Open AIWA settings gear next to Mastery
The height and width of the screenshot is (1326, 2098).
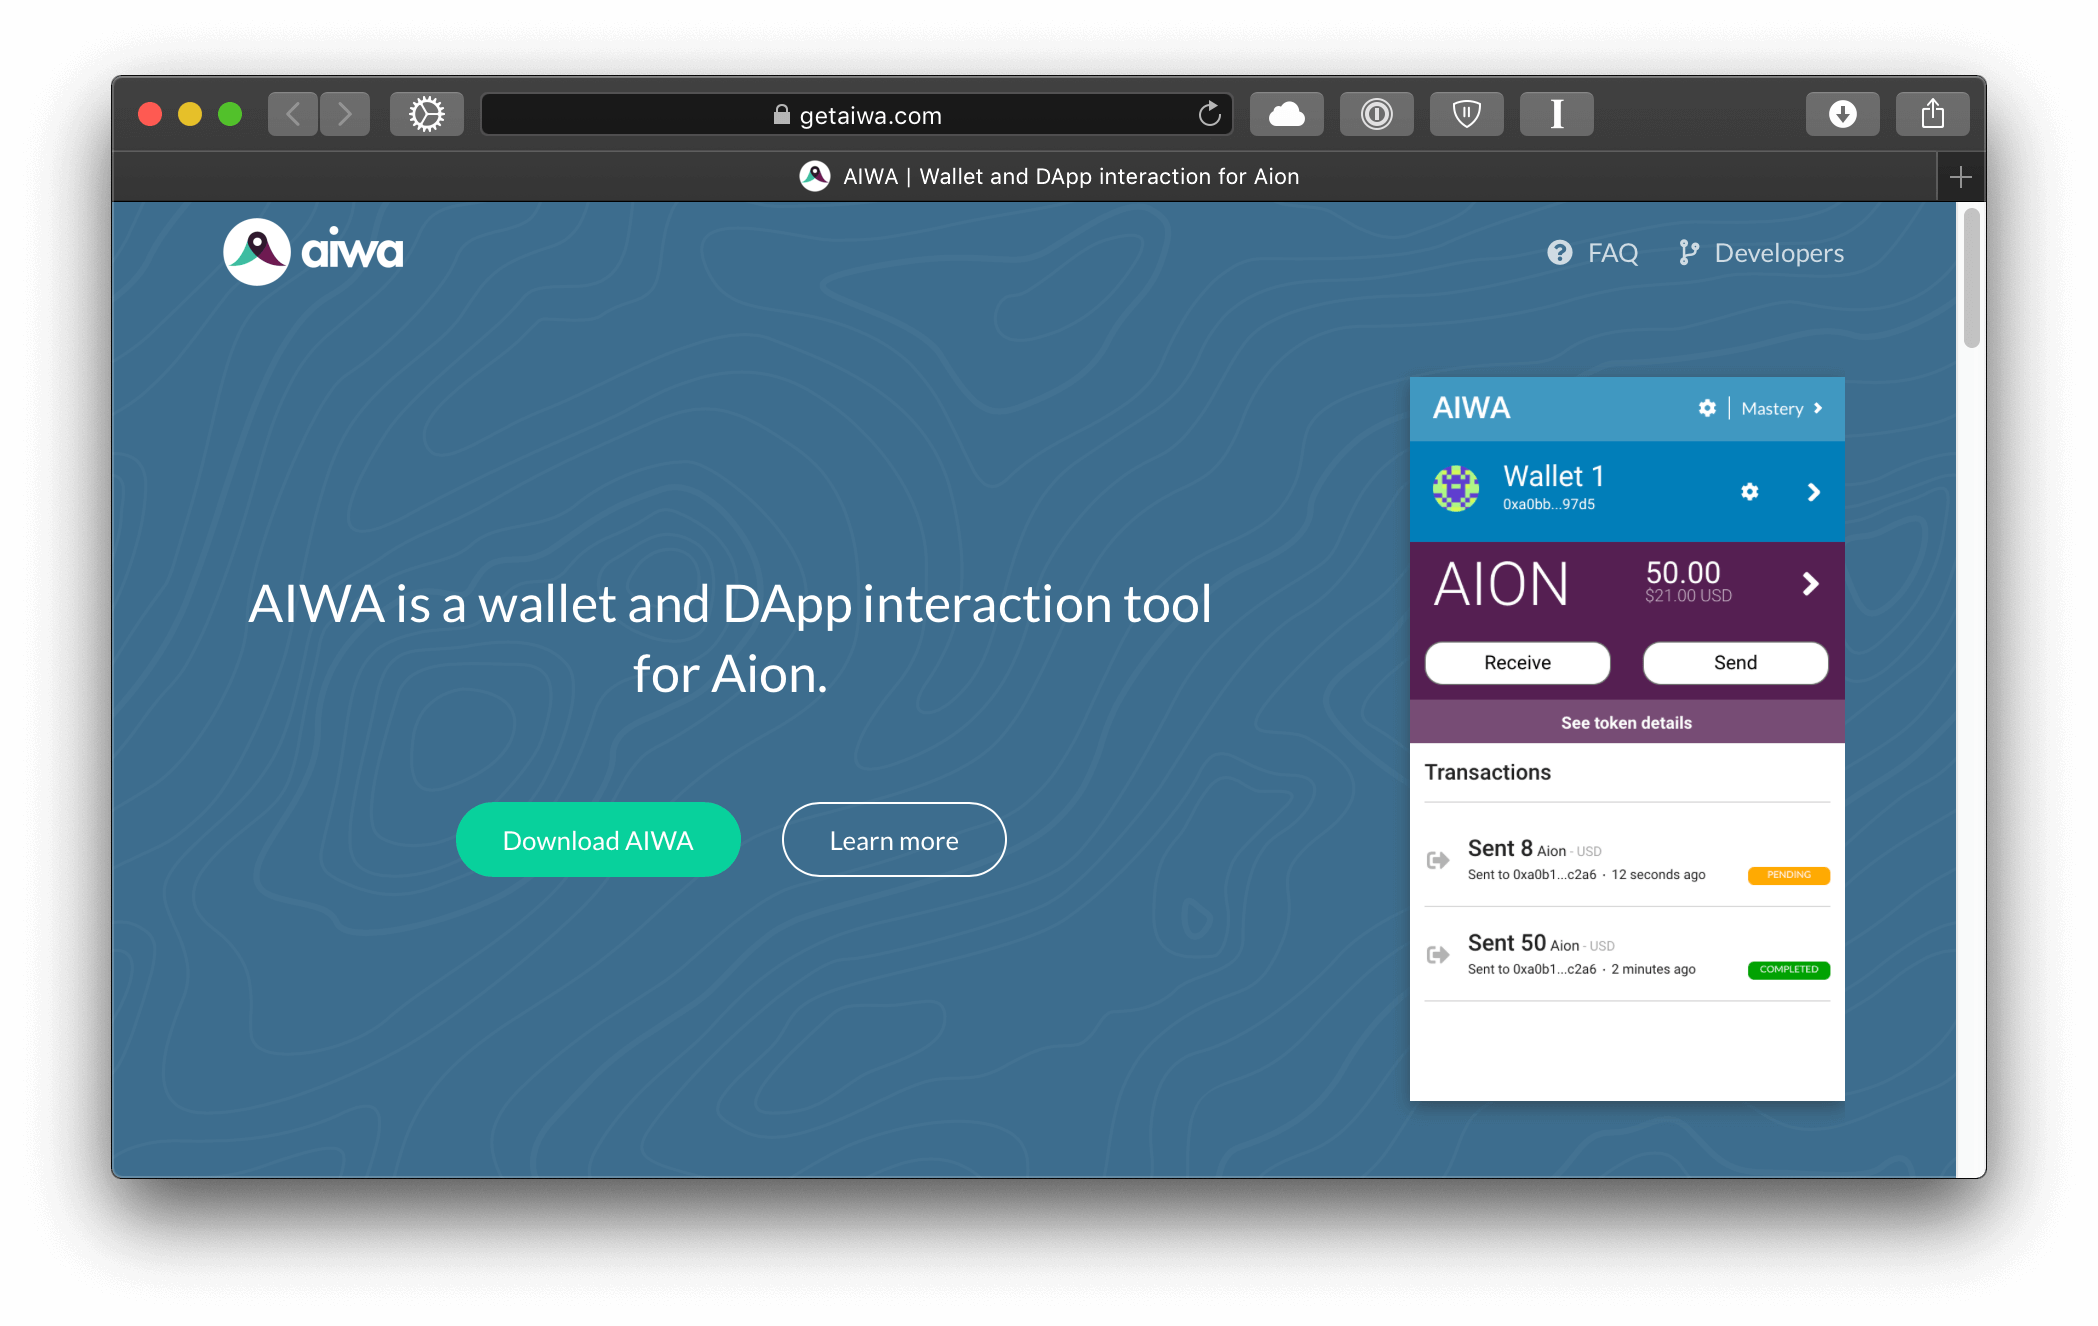1707,408
